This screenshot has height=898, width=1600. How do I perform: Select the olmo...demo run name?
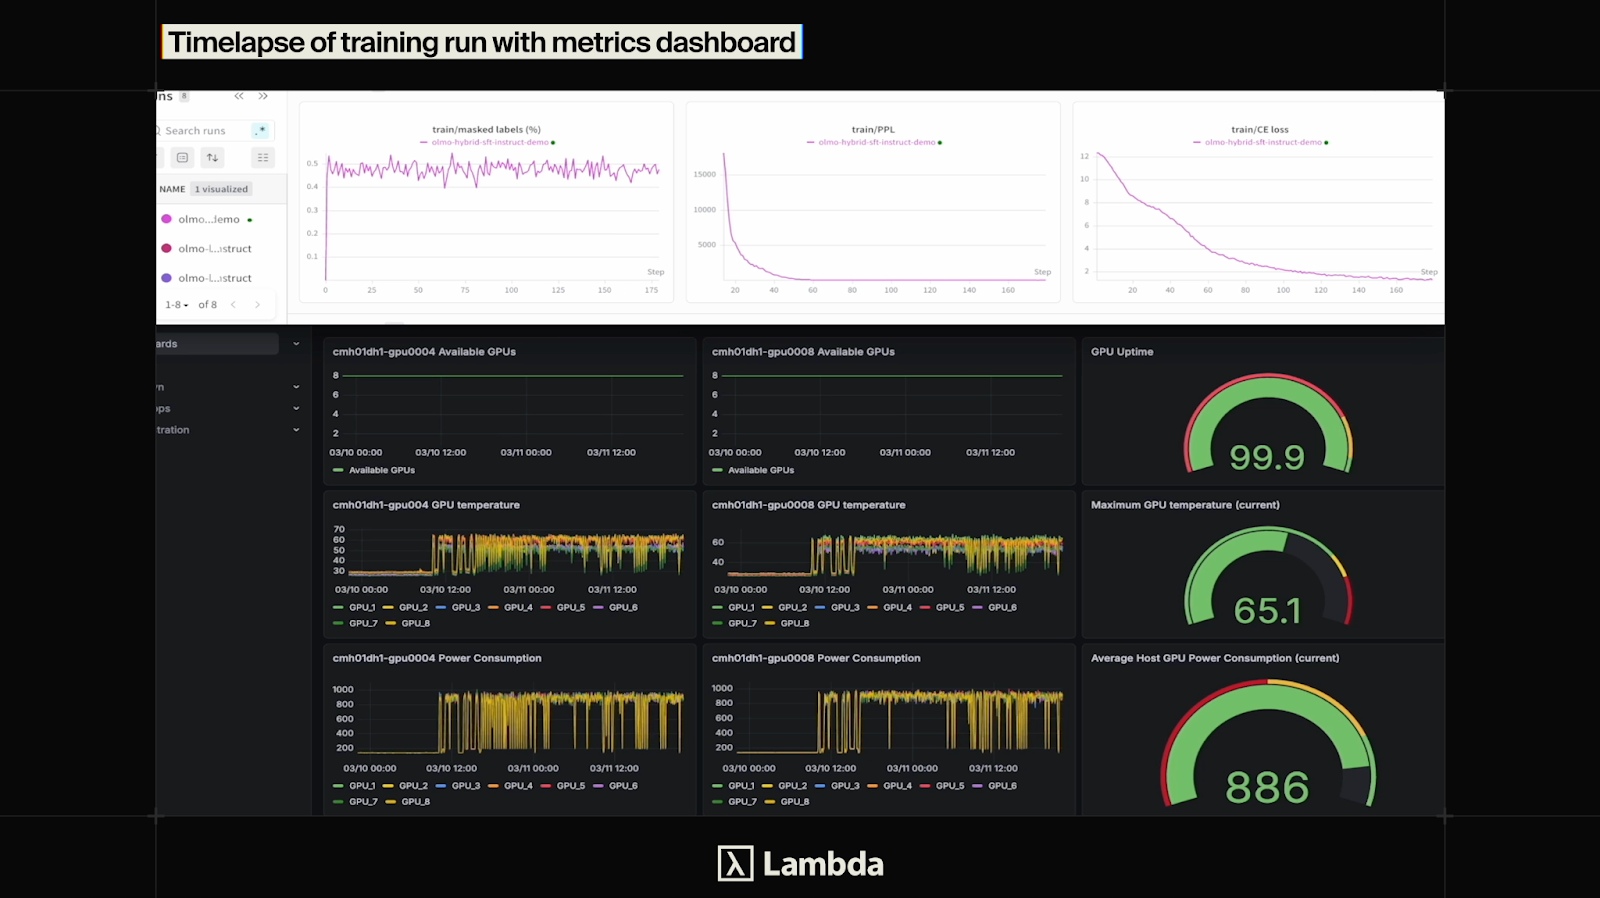pos(209,219)
